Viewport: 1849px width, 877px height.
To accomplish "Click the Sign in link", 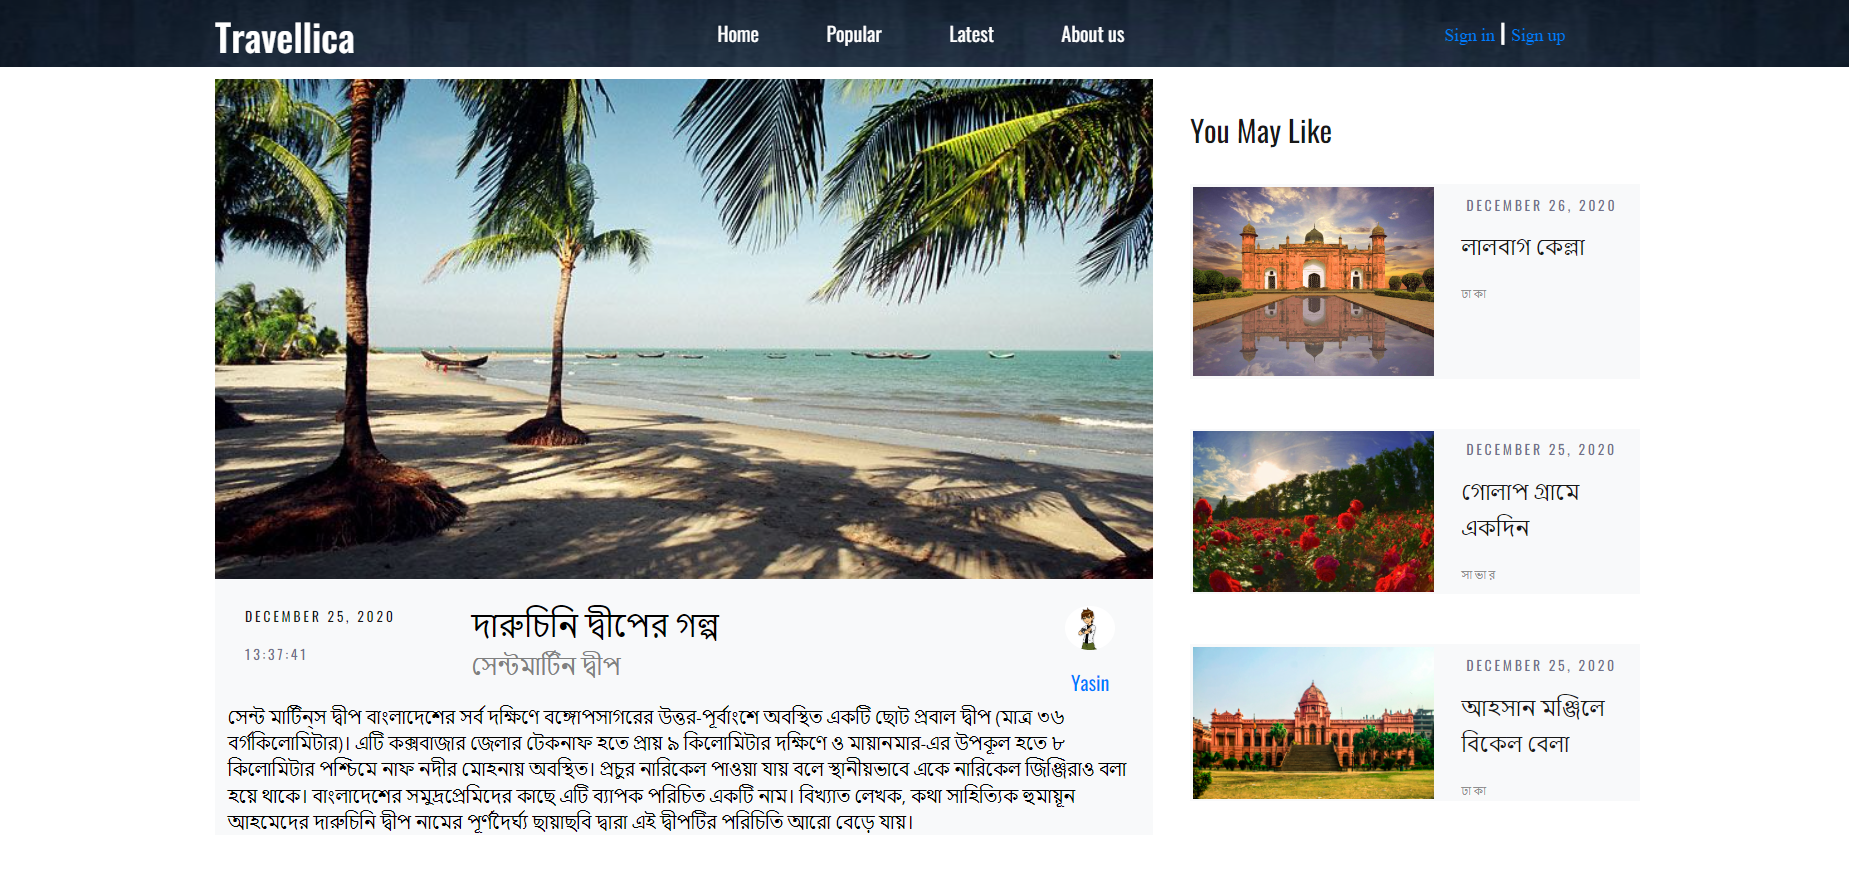I will point(1469,35).
